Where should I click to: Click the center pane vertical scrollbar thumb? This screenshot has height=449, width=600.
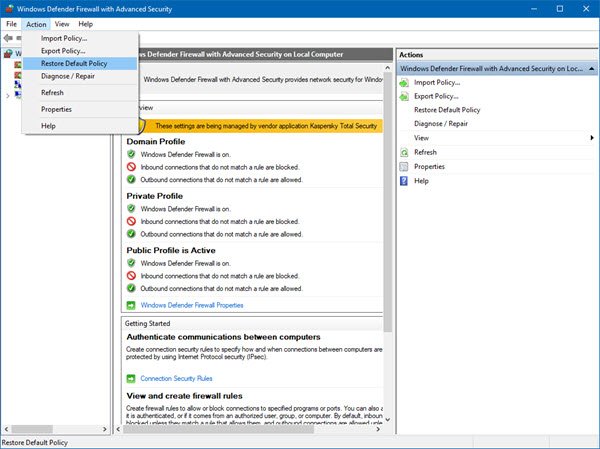[388, 202]
